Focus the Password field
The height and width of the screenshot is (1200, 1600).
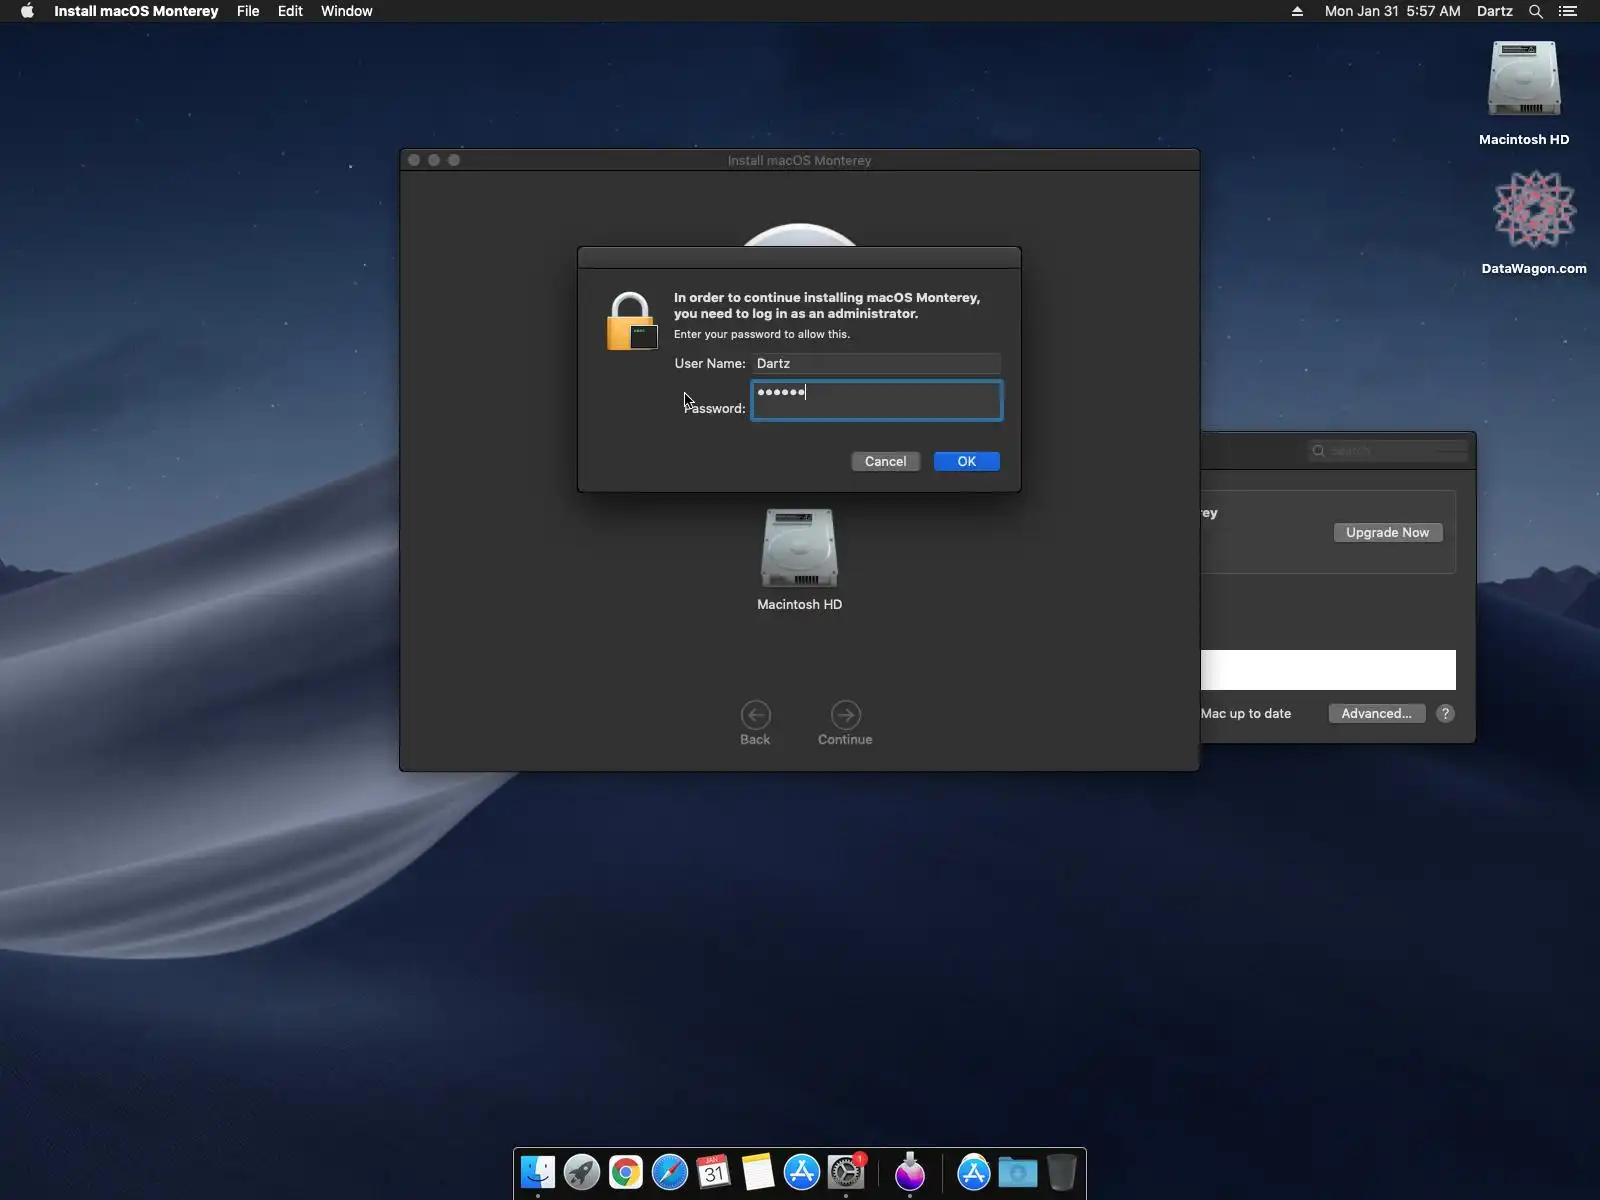(877, 400)
